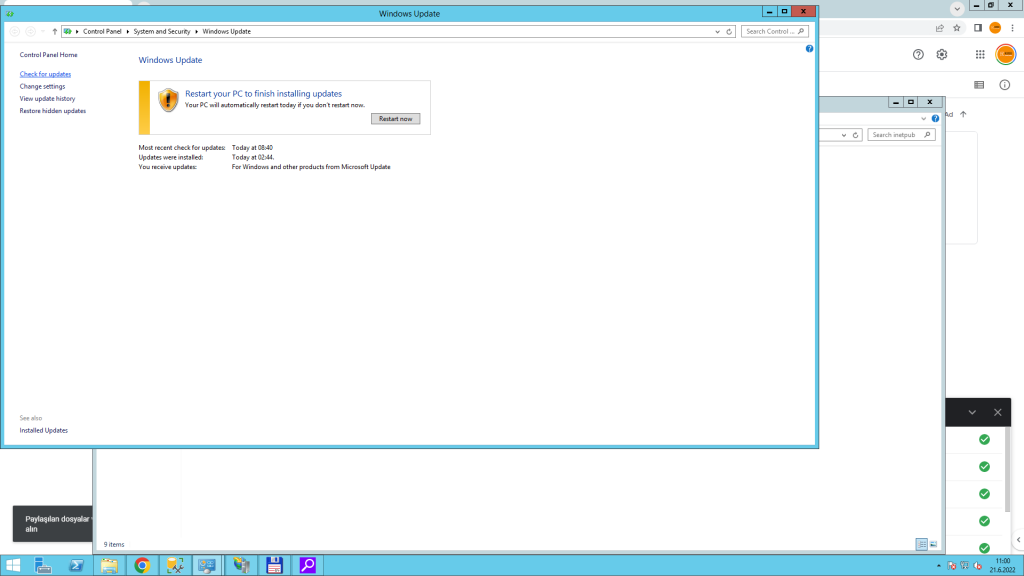Select Control Panel breadcrumb
Image resolution: width=1024 pixels, height=576 pixels.
click(102, 31)
